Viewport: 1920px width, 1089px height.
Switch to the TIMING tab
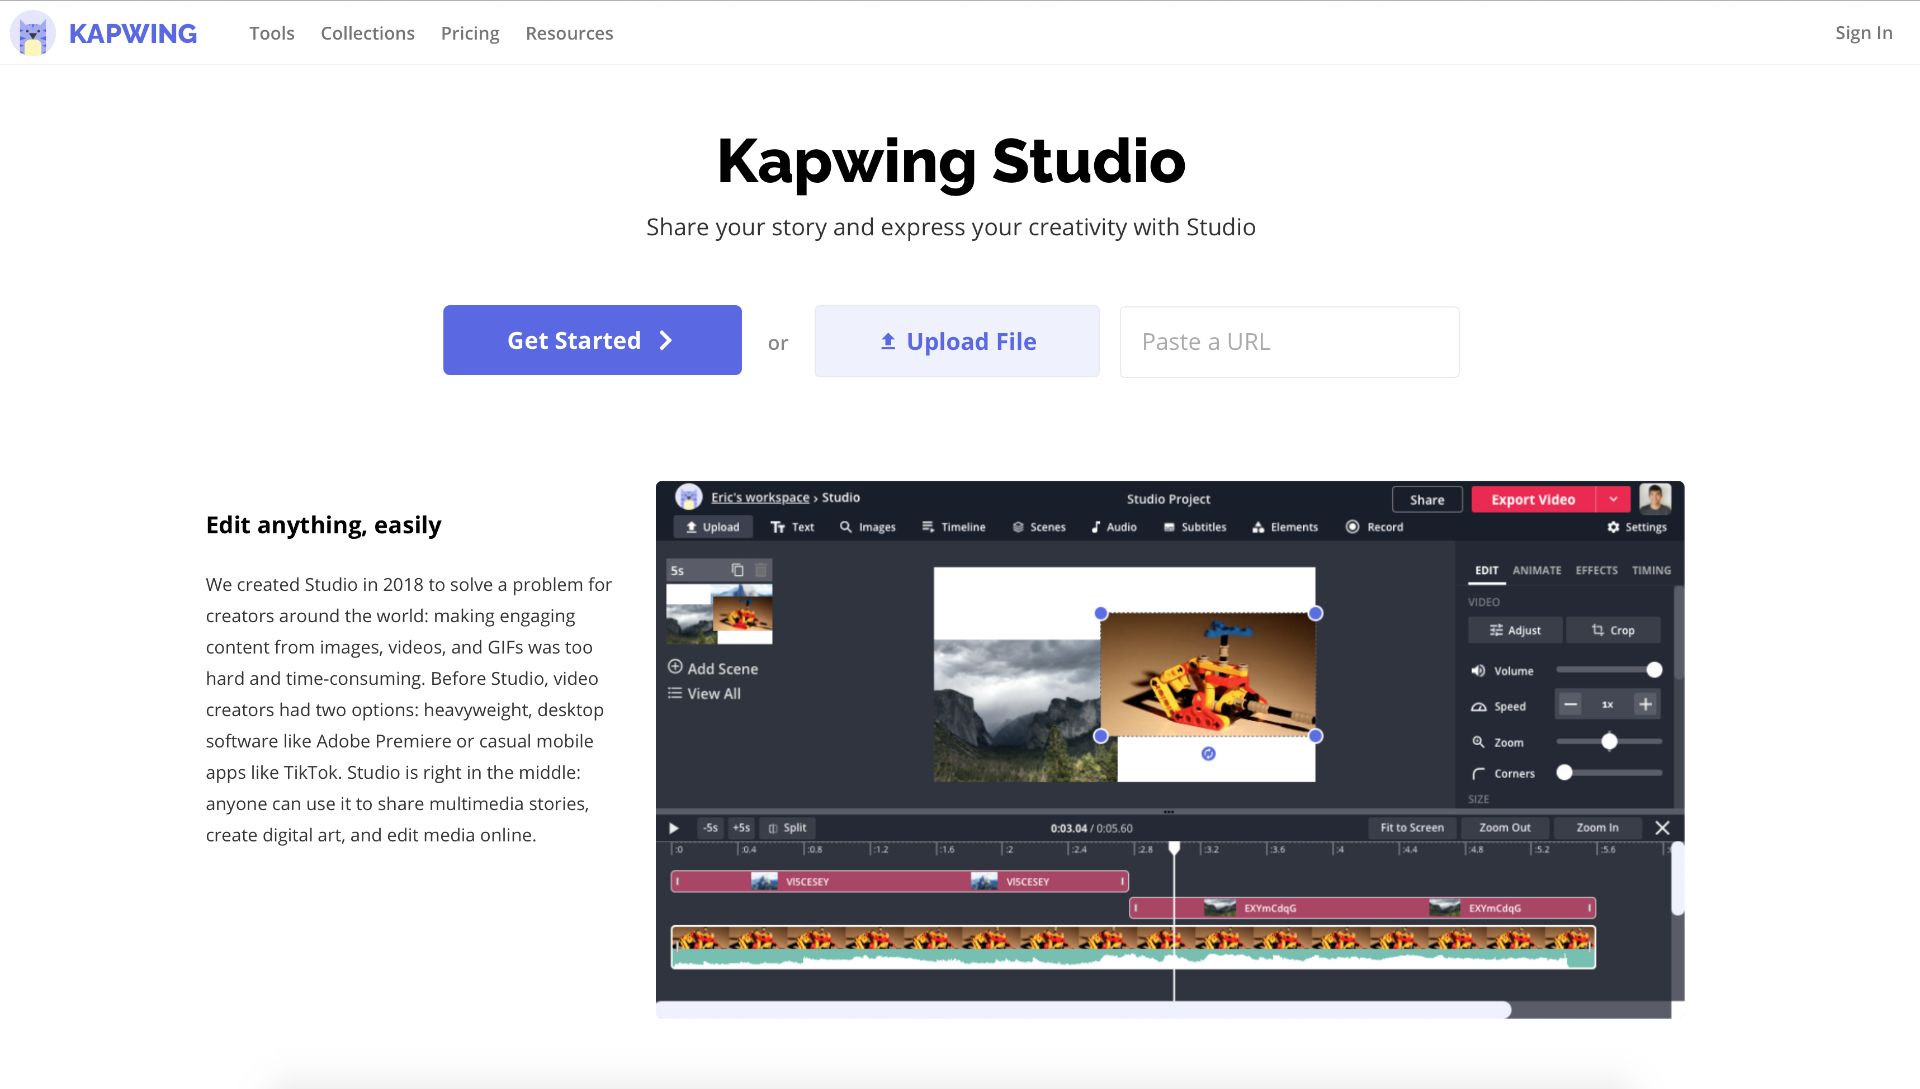[x=1651, y=570]
